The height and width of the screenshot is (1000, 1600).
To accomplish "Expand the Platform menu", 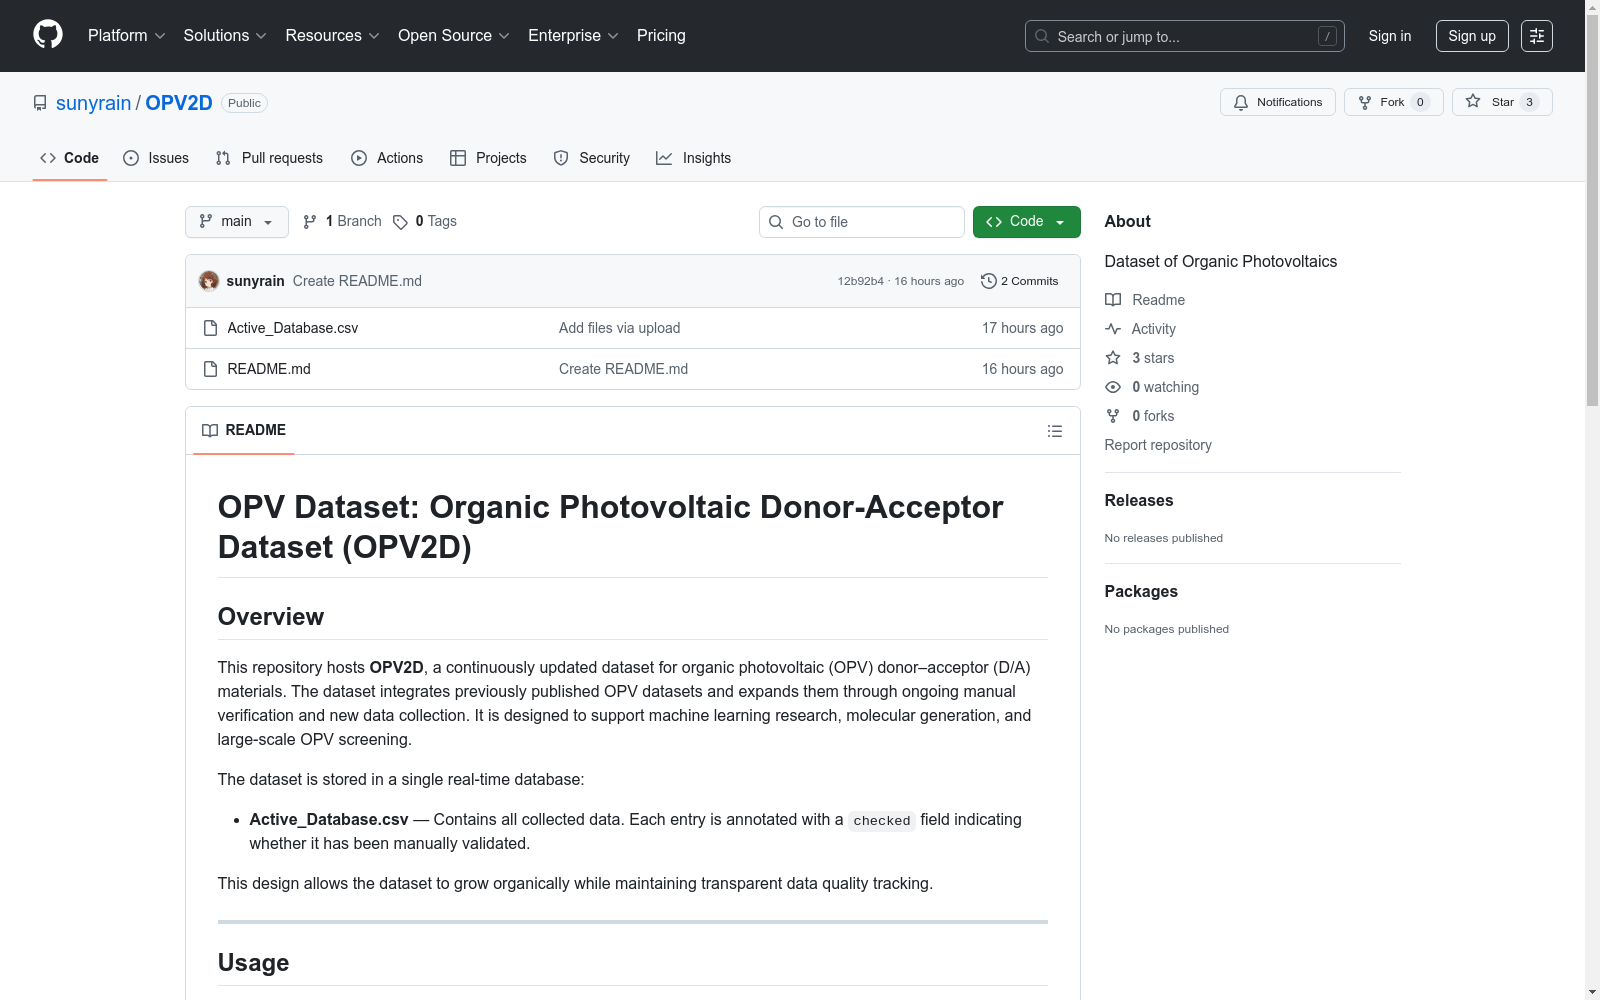I will [126, 36].
